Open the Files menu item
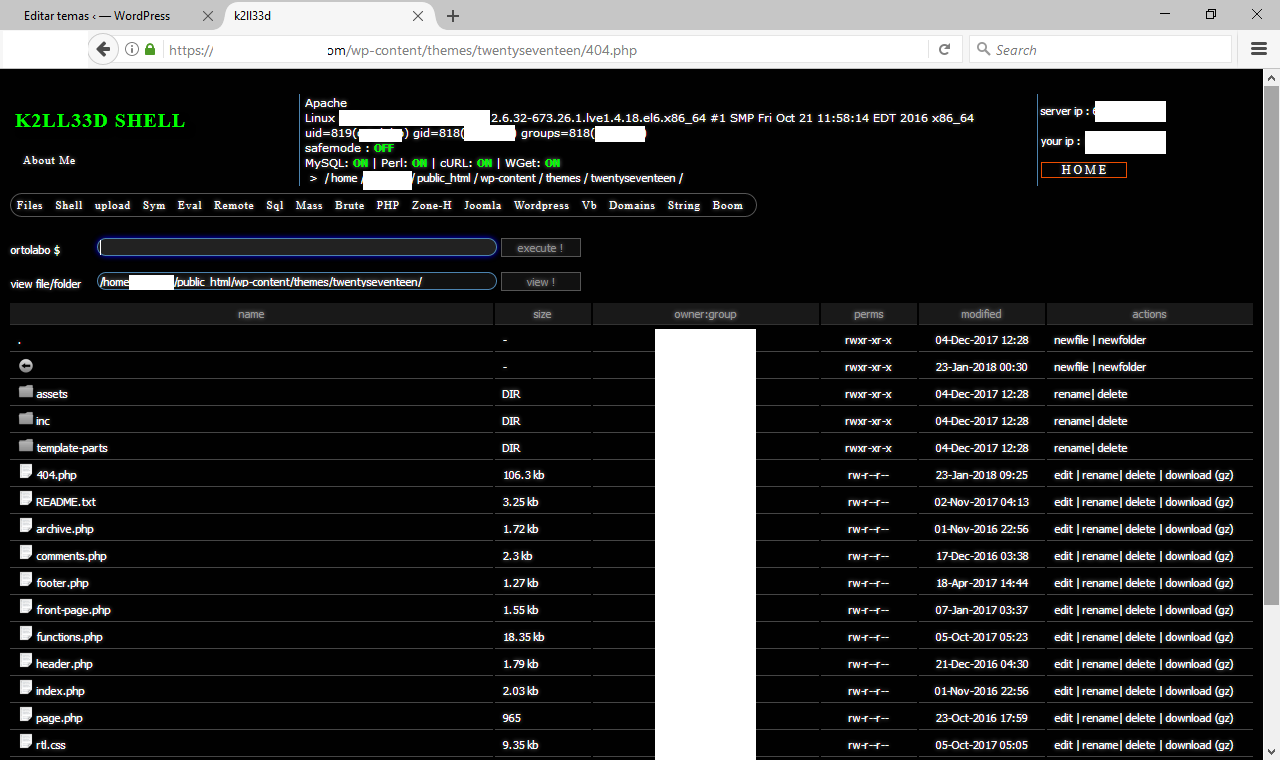 [x=30, y=205]
